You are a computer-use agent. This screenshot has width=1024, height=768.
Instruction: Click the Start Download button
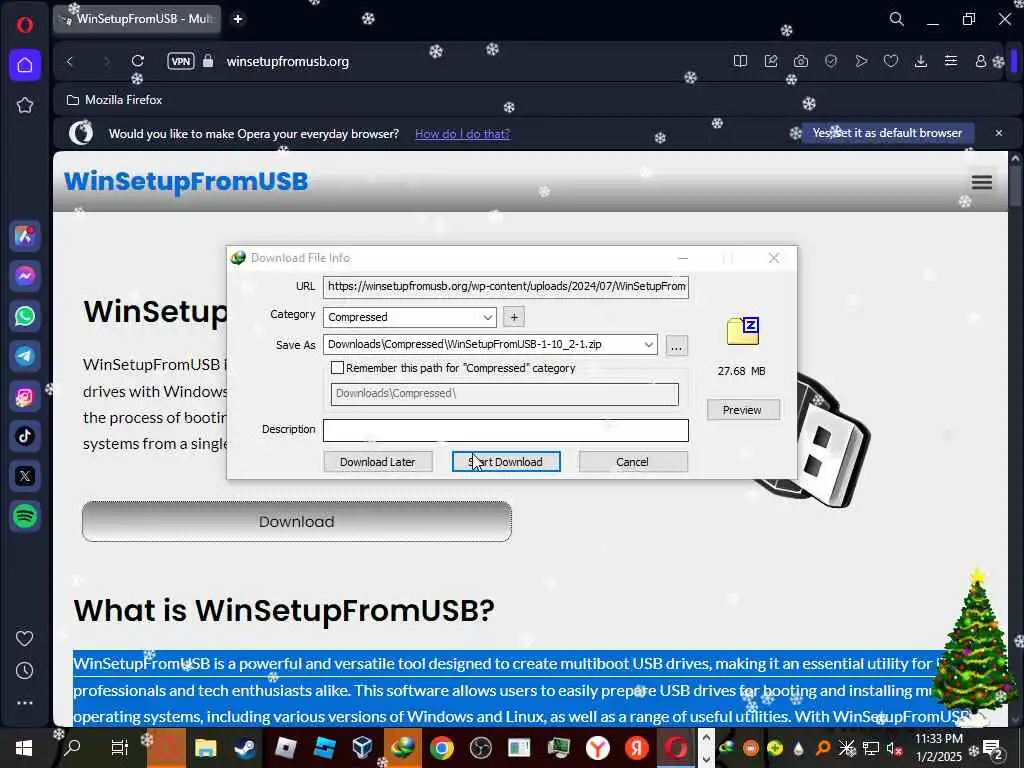506,462
